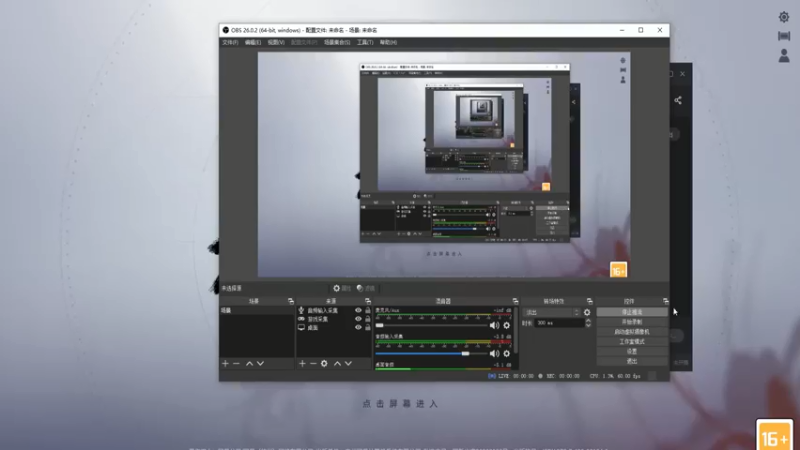
Task: Click the 16+ age rating badge
Action: [x=774, y=436]
